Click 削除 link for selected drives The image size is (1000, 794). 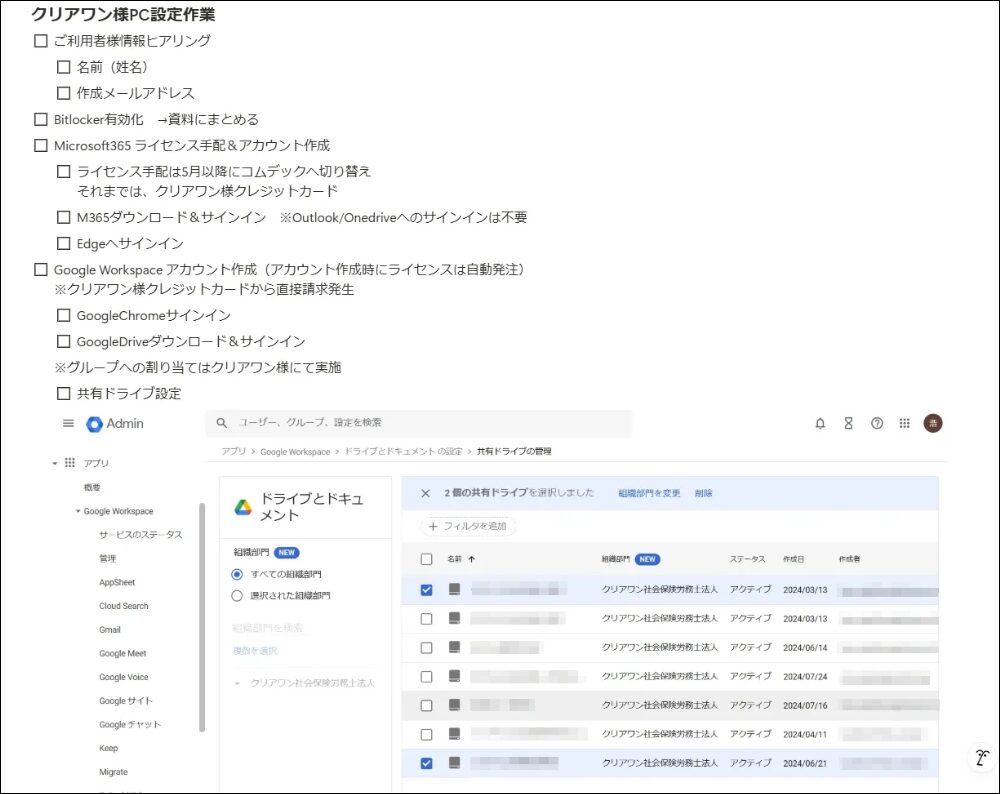tap(703, 493)
